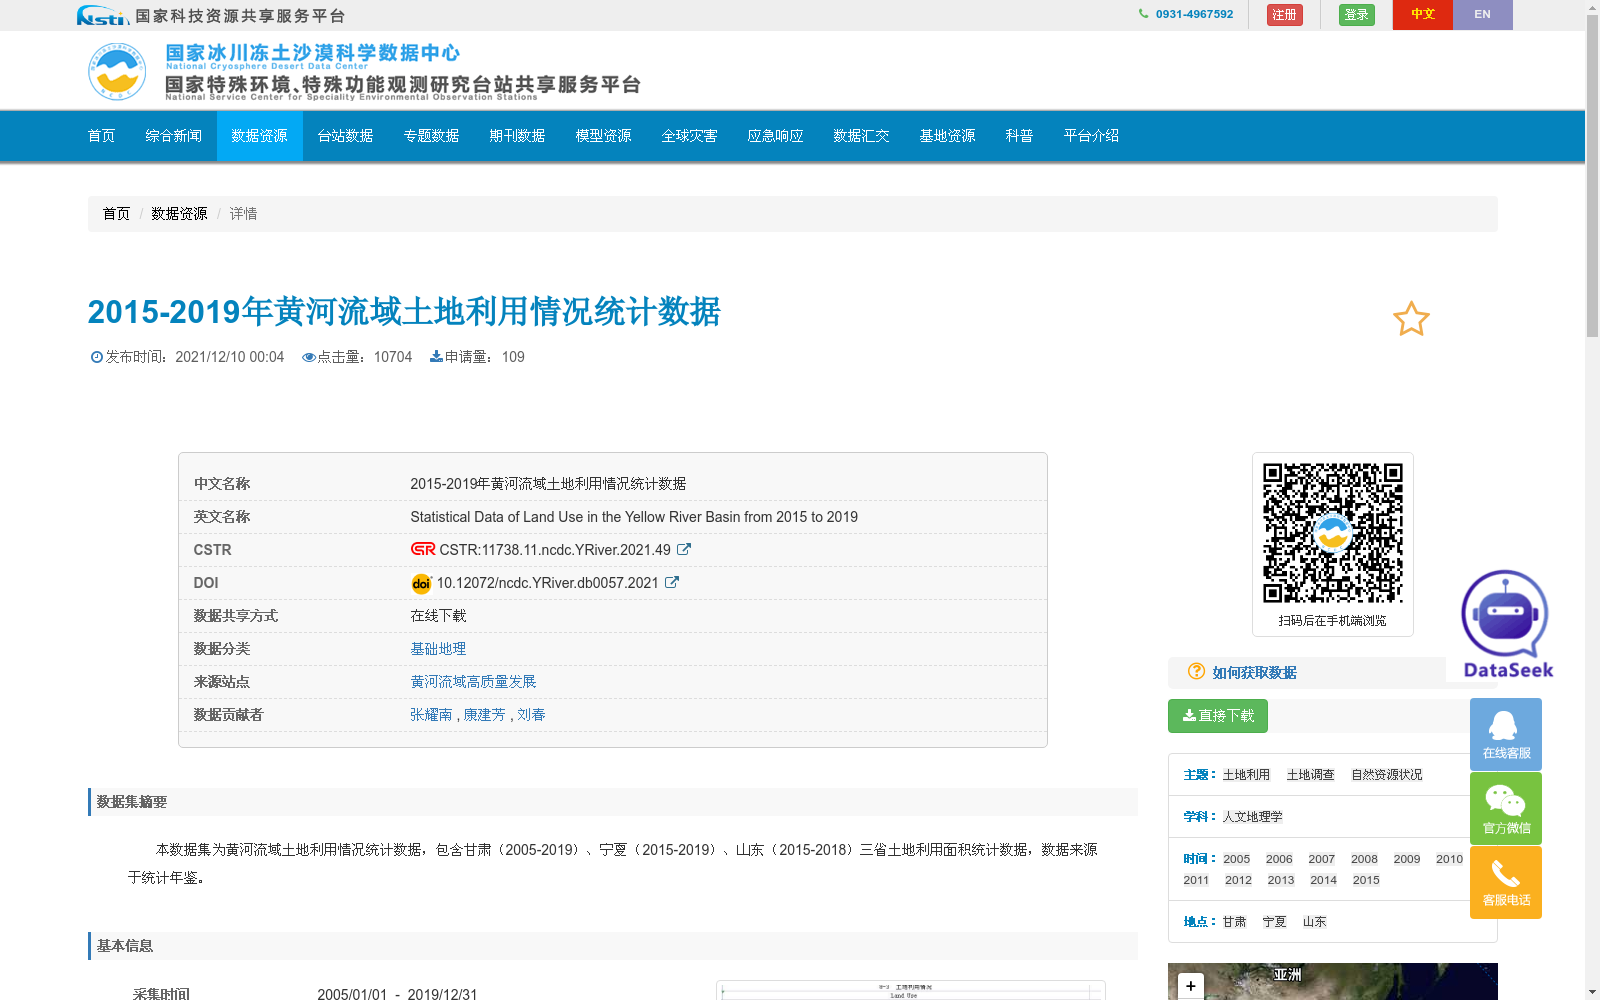This screenshot has height=1000, width=1600.
Task: Click the QR code image
Action: 1332,532
